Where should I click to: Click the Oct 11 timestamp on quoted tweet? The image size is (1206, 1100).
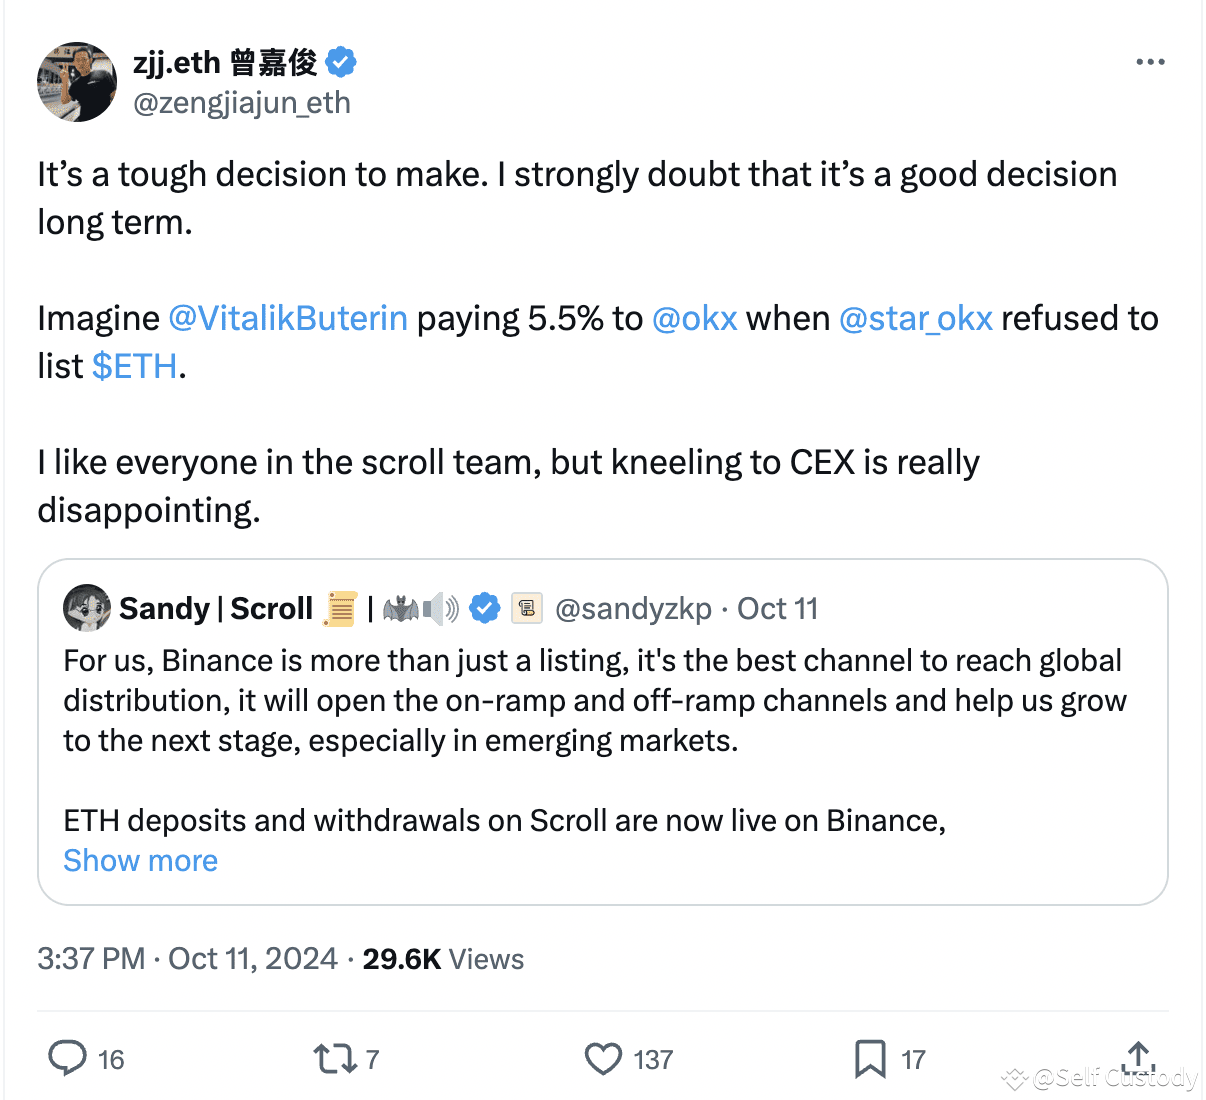click(778, 607)
